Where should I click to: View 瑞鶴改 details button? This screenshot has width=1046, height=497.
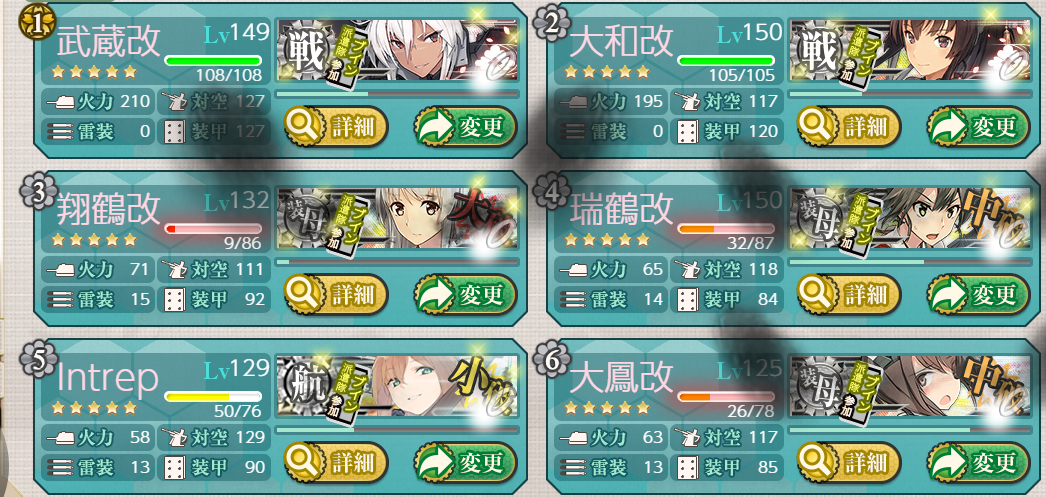(x=849, y=294)
